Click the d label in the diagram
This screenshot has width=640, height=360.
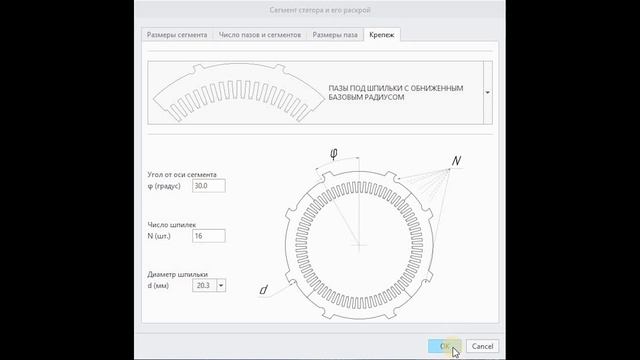pos(264,290)
